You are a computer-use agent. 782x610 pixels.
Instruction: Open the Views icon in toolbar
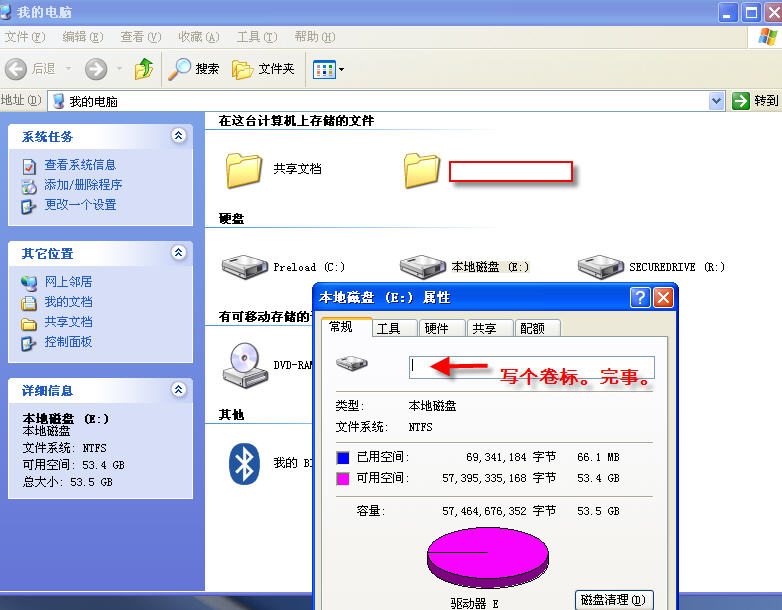coord(324,69)
